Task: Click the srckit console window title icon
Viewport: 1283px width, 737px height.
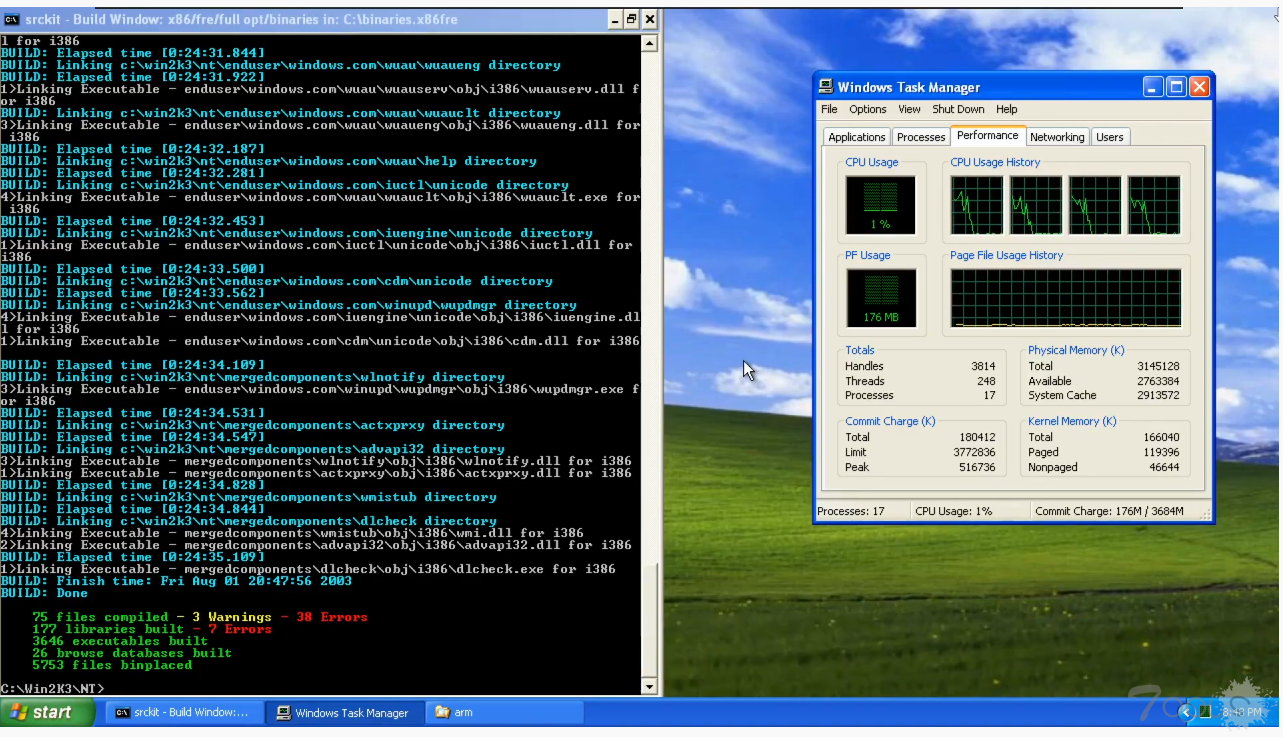Action: point(11,19)
